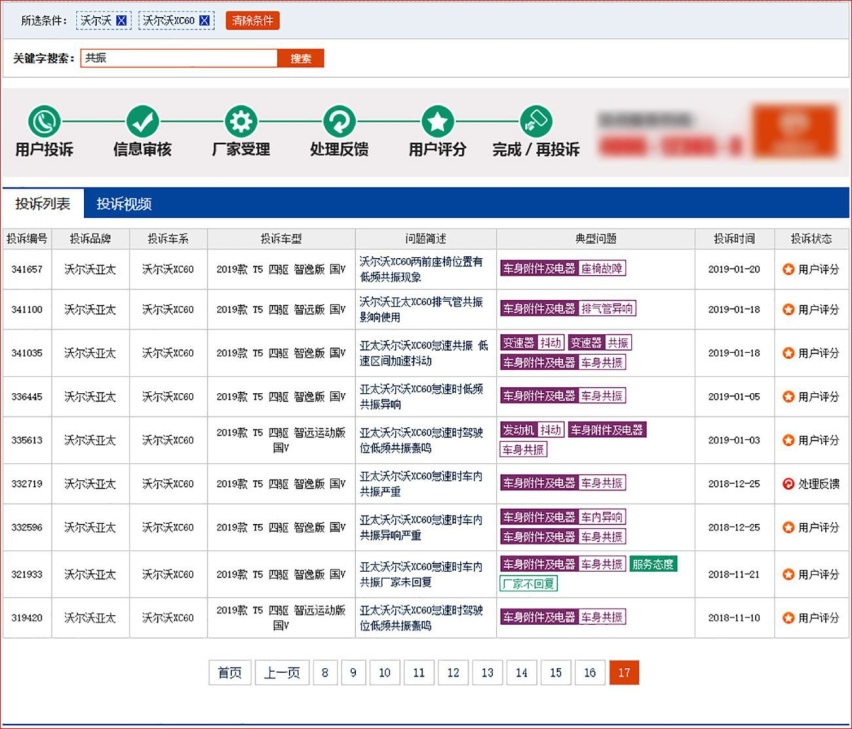Click the red 处理反馈 icon in row 332719
The width and height of the screenshot is (852, 729).
tap(788, 483)
